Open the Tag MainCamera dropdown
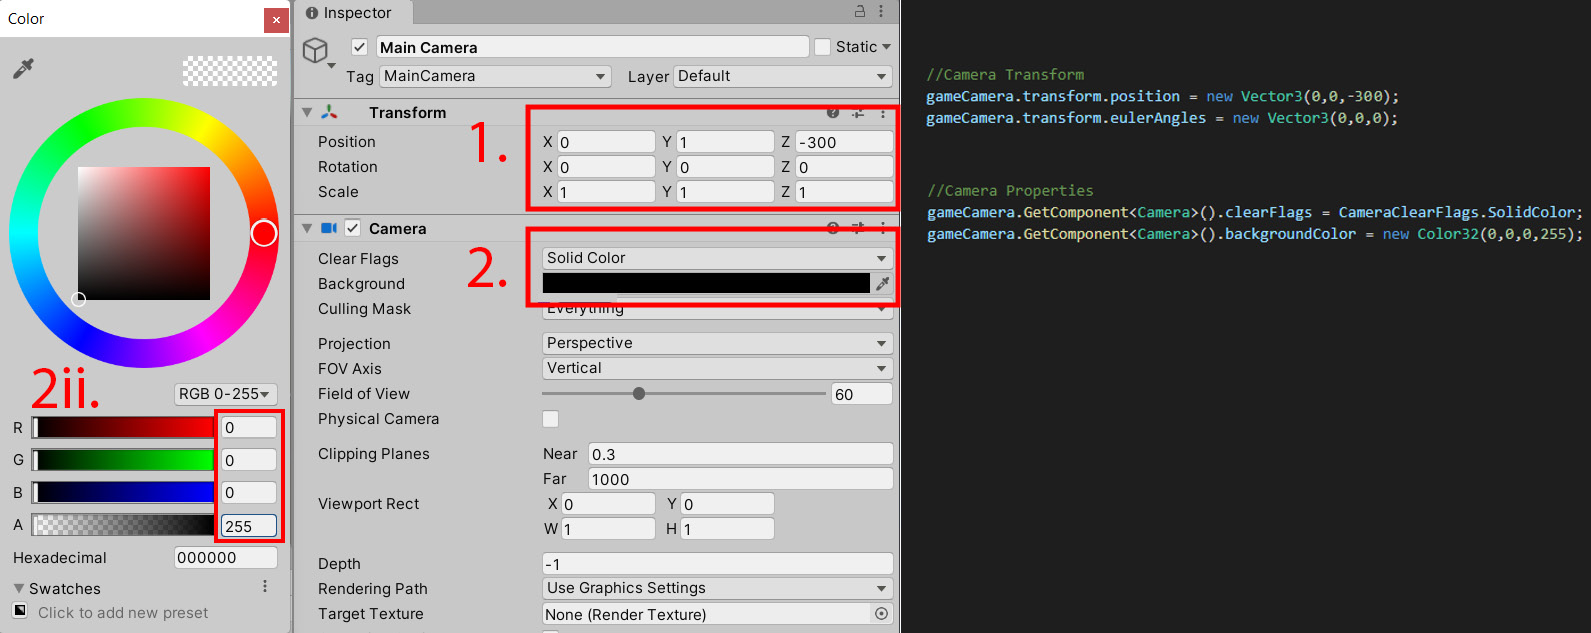Image resolution: width=1591 pixels, height=633 pixels. (x=495, y=76)
